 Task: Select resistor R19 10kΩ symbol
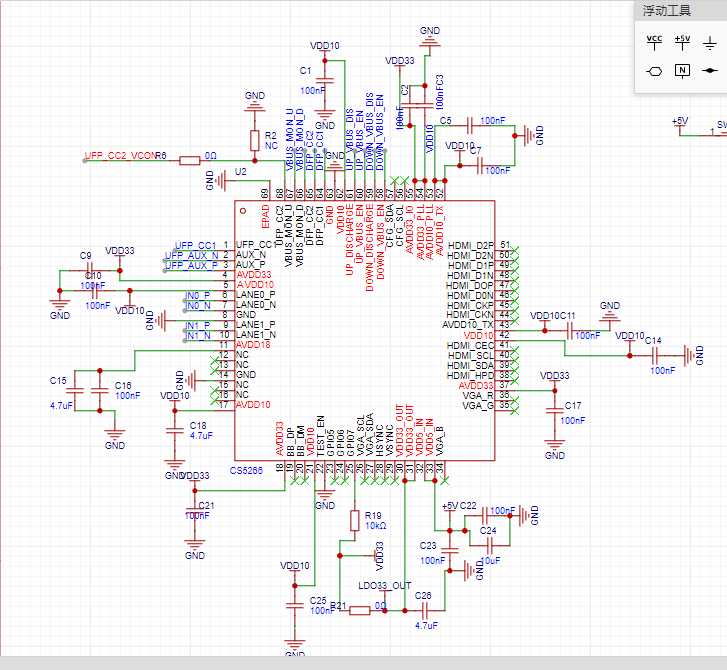355,521
